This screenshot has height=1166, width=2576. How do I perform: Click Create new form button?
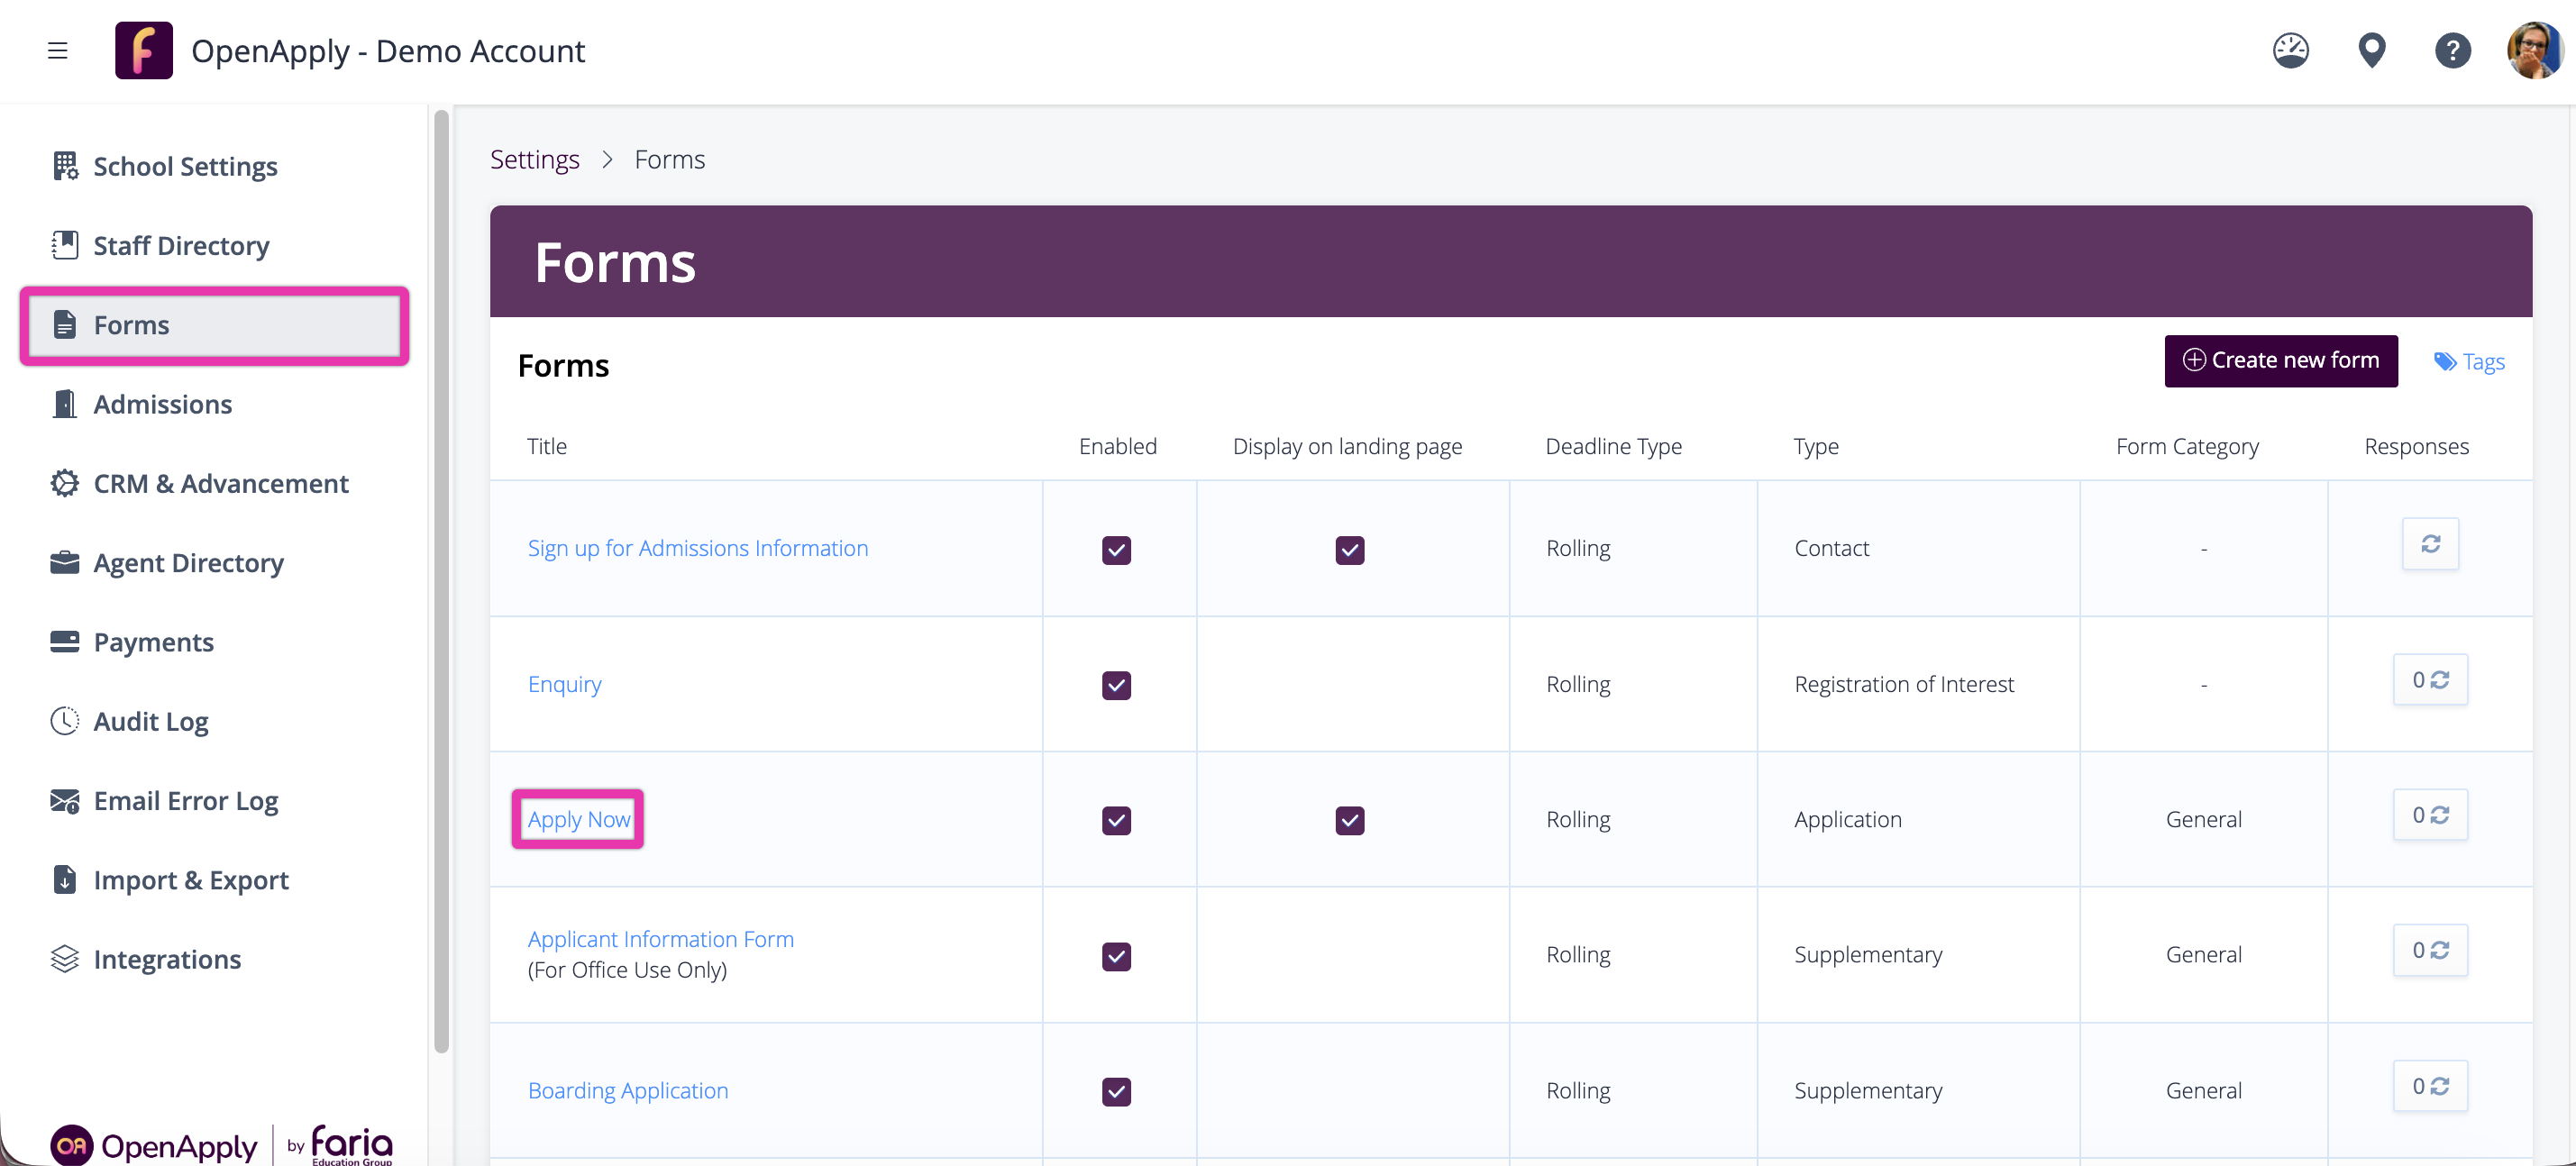pos(2280,361)
